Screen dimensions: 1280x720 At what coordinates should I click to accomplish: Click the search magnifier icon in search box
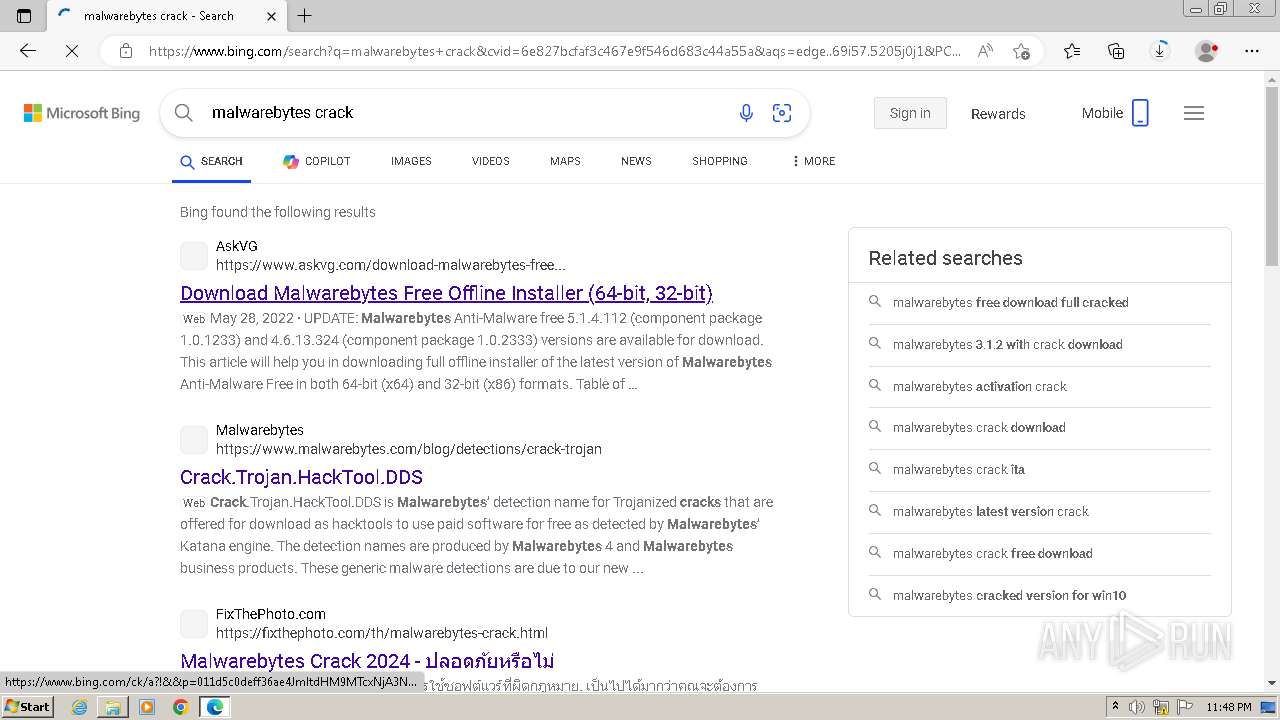click(x=184, y=113)
